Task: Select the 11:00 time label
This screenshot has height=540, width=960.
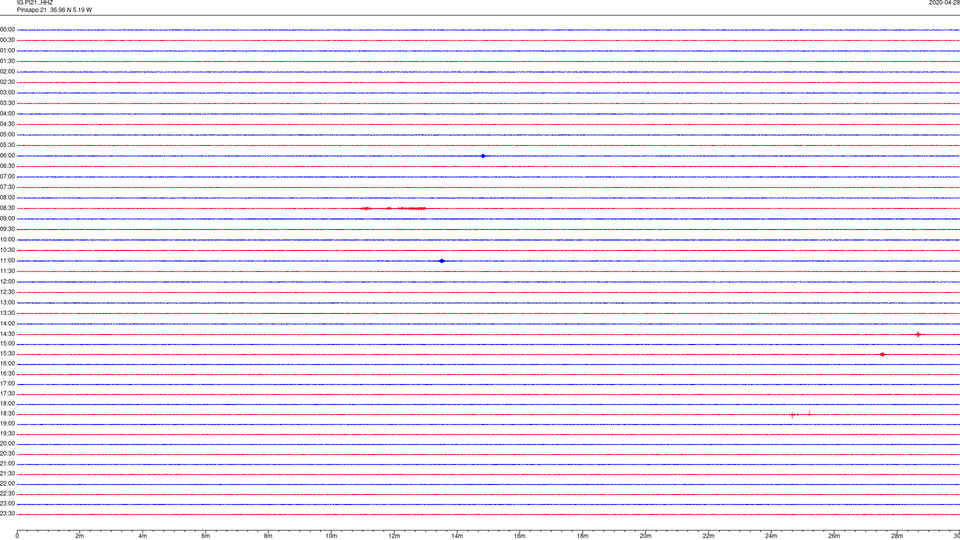Action: pos(7,261)
